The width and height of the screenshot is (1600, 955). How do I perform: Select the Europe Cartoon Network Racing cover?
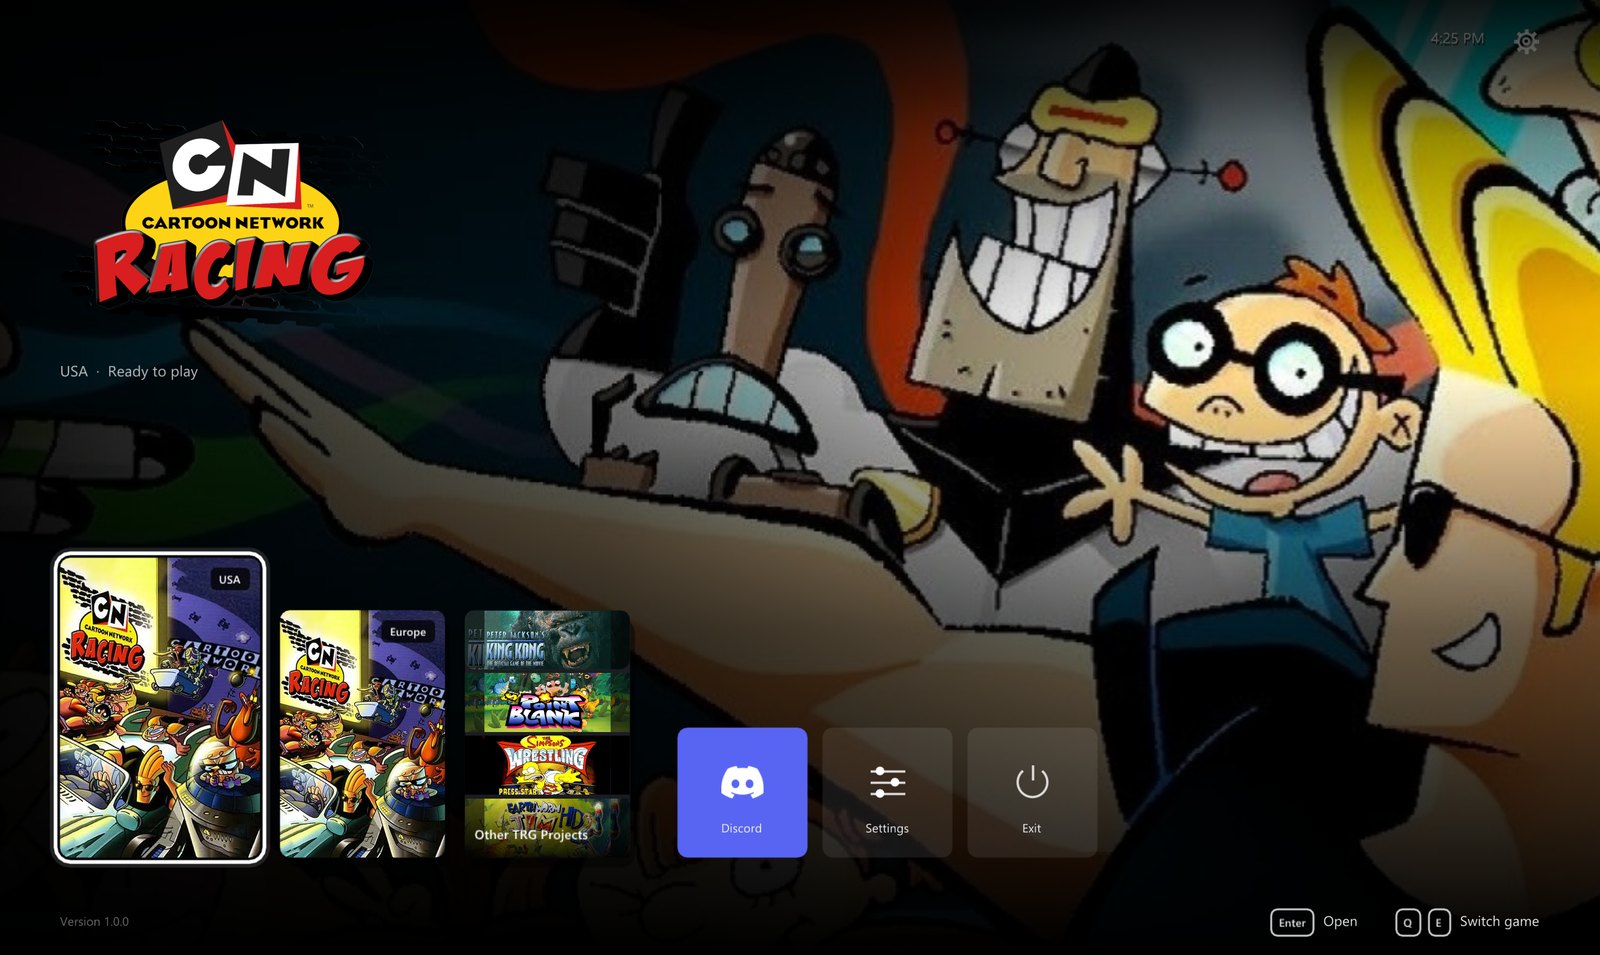point(362,734)
